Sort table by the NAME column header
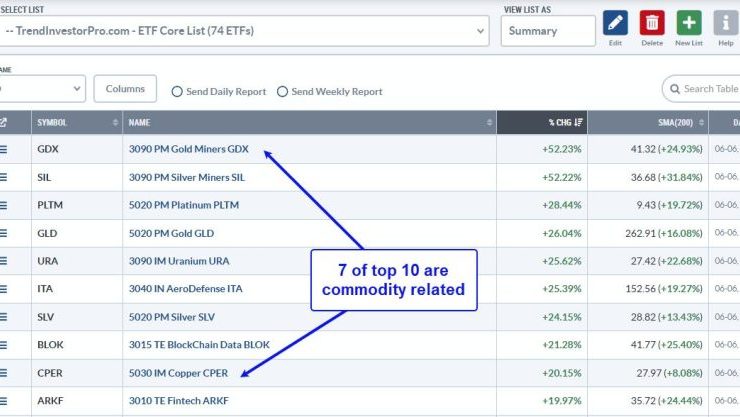The width and height of the screenshot is (740, 417). 309,123
